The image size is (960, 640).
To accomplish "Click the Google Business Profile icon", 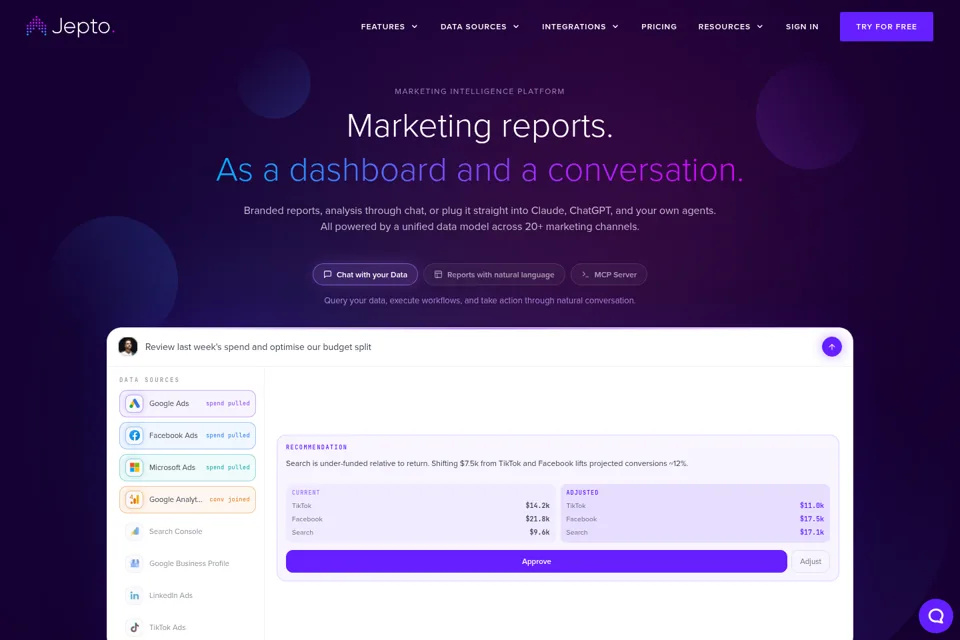I will [x=134, y=563].
